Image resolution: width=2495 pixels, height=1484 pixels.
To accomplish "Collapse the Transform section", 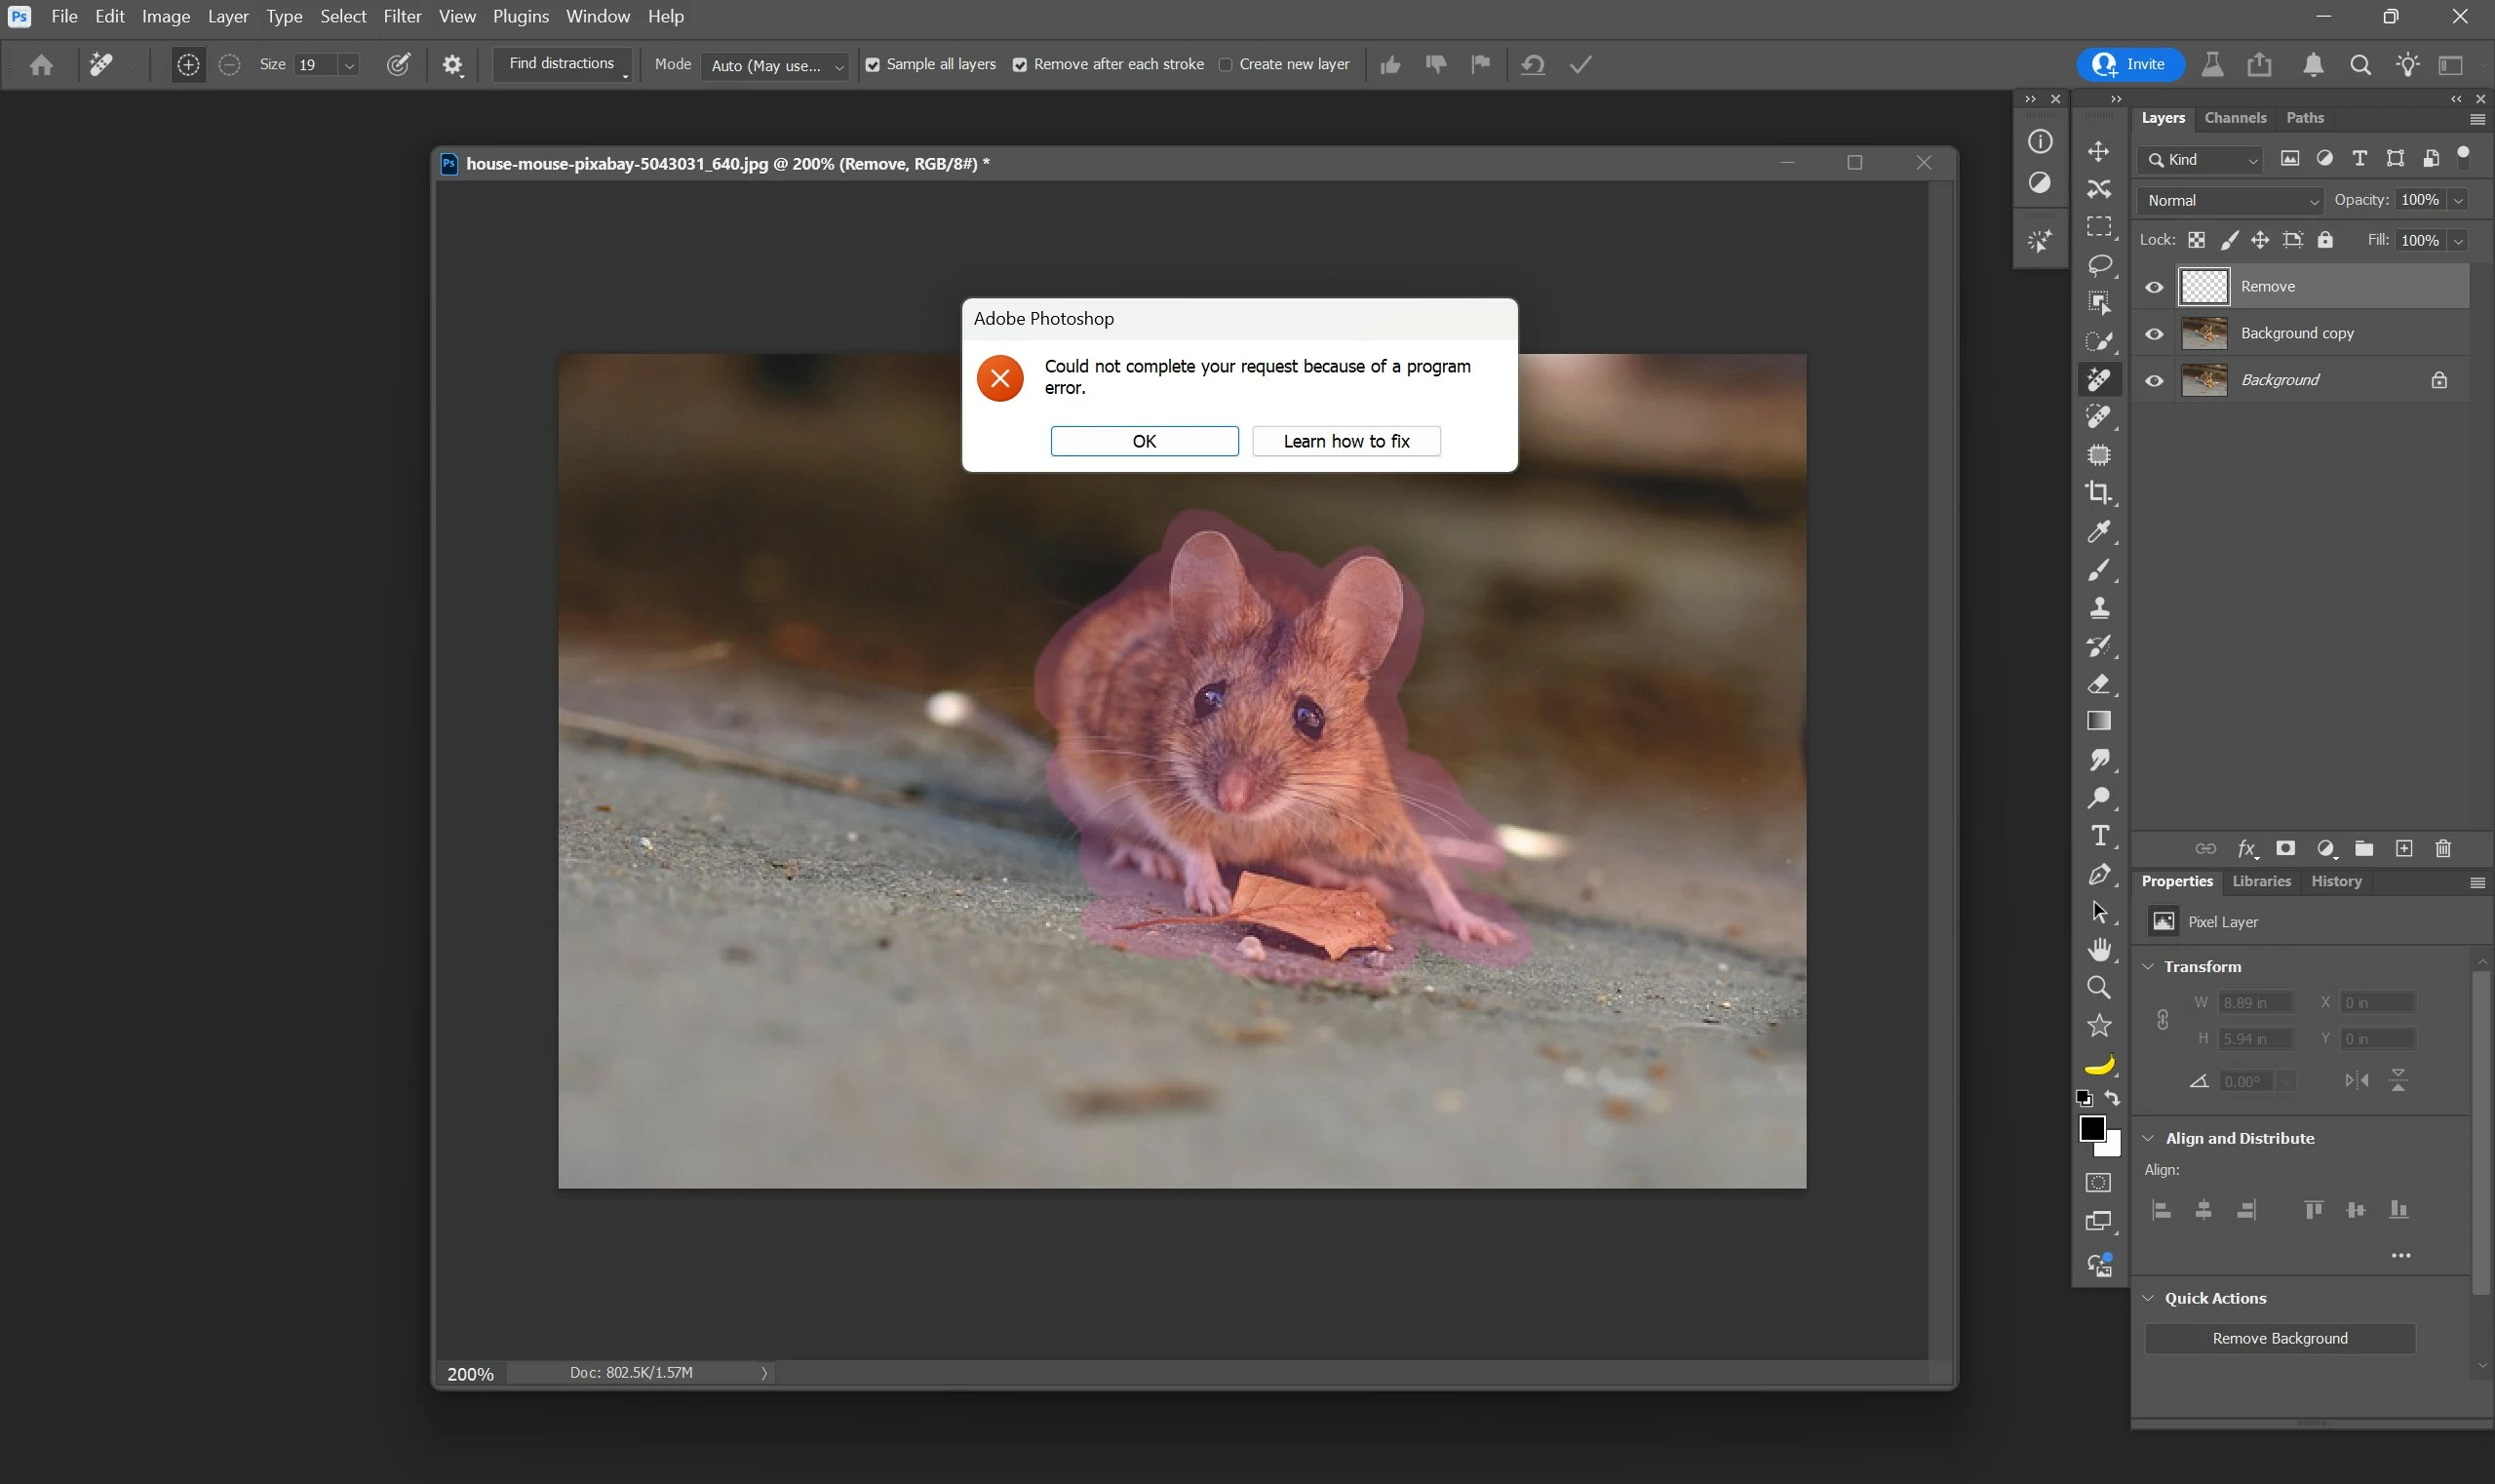I will click(2148, 966).
